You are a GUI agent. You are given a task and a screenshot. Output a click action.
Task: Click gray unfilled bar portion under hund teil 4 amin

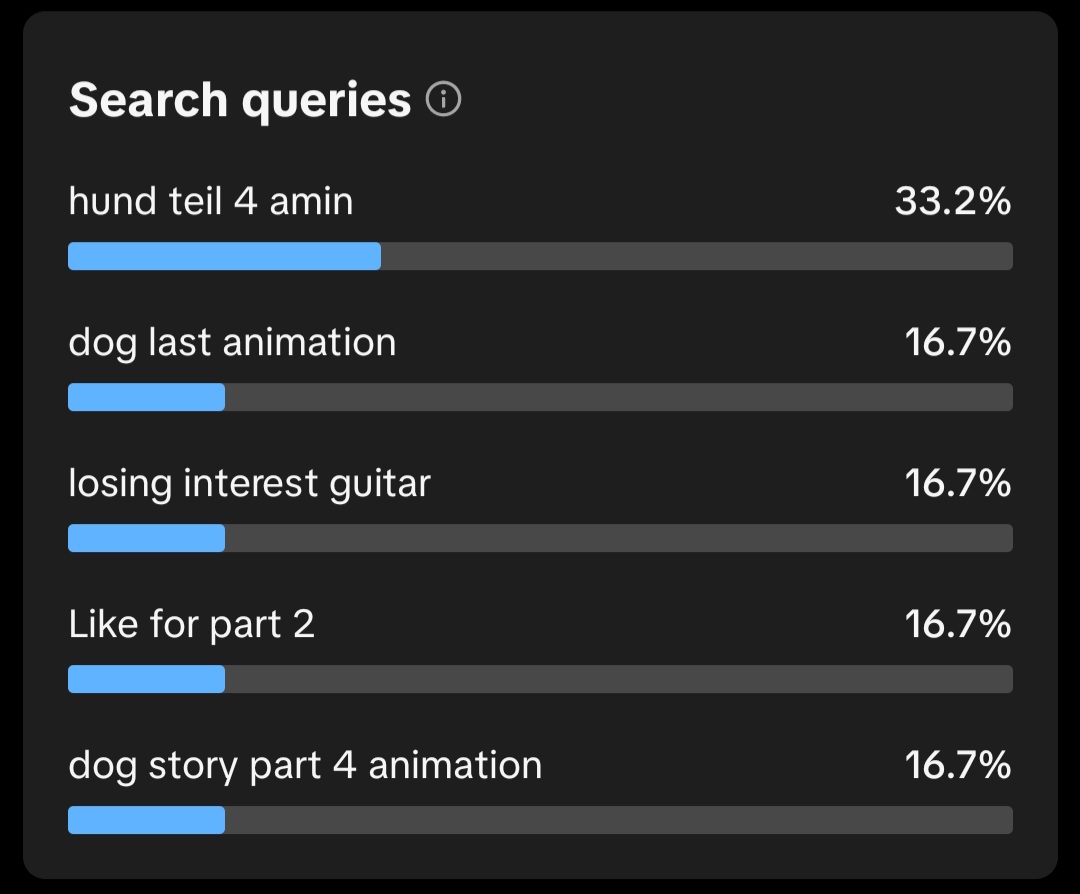pos(696,256)
